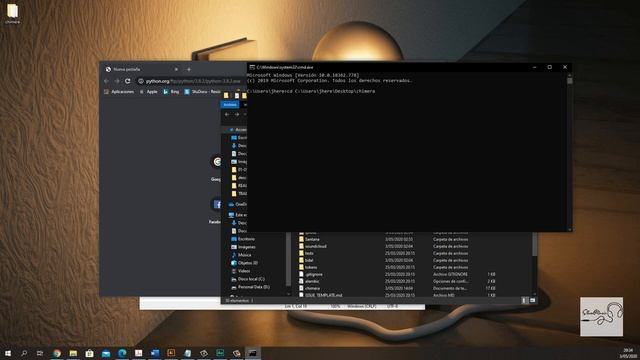This screenshot has width=640, height=360.
Task: Minimize the cmd.exe window
Action: coord(535,67)
